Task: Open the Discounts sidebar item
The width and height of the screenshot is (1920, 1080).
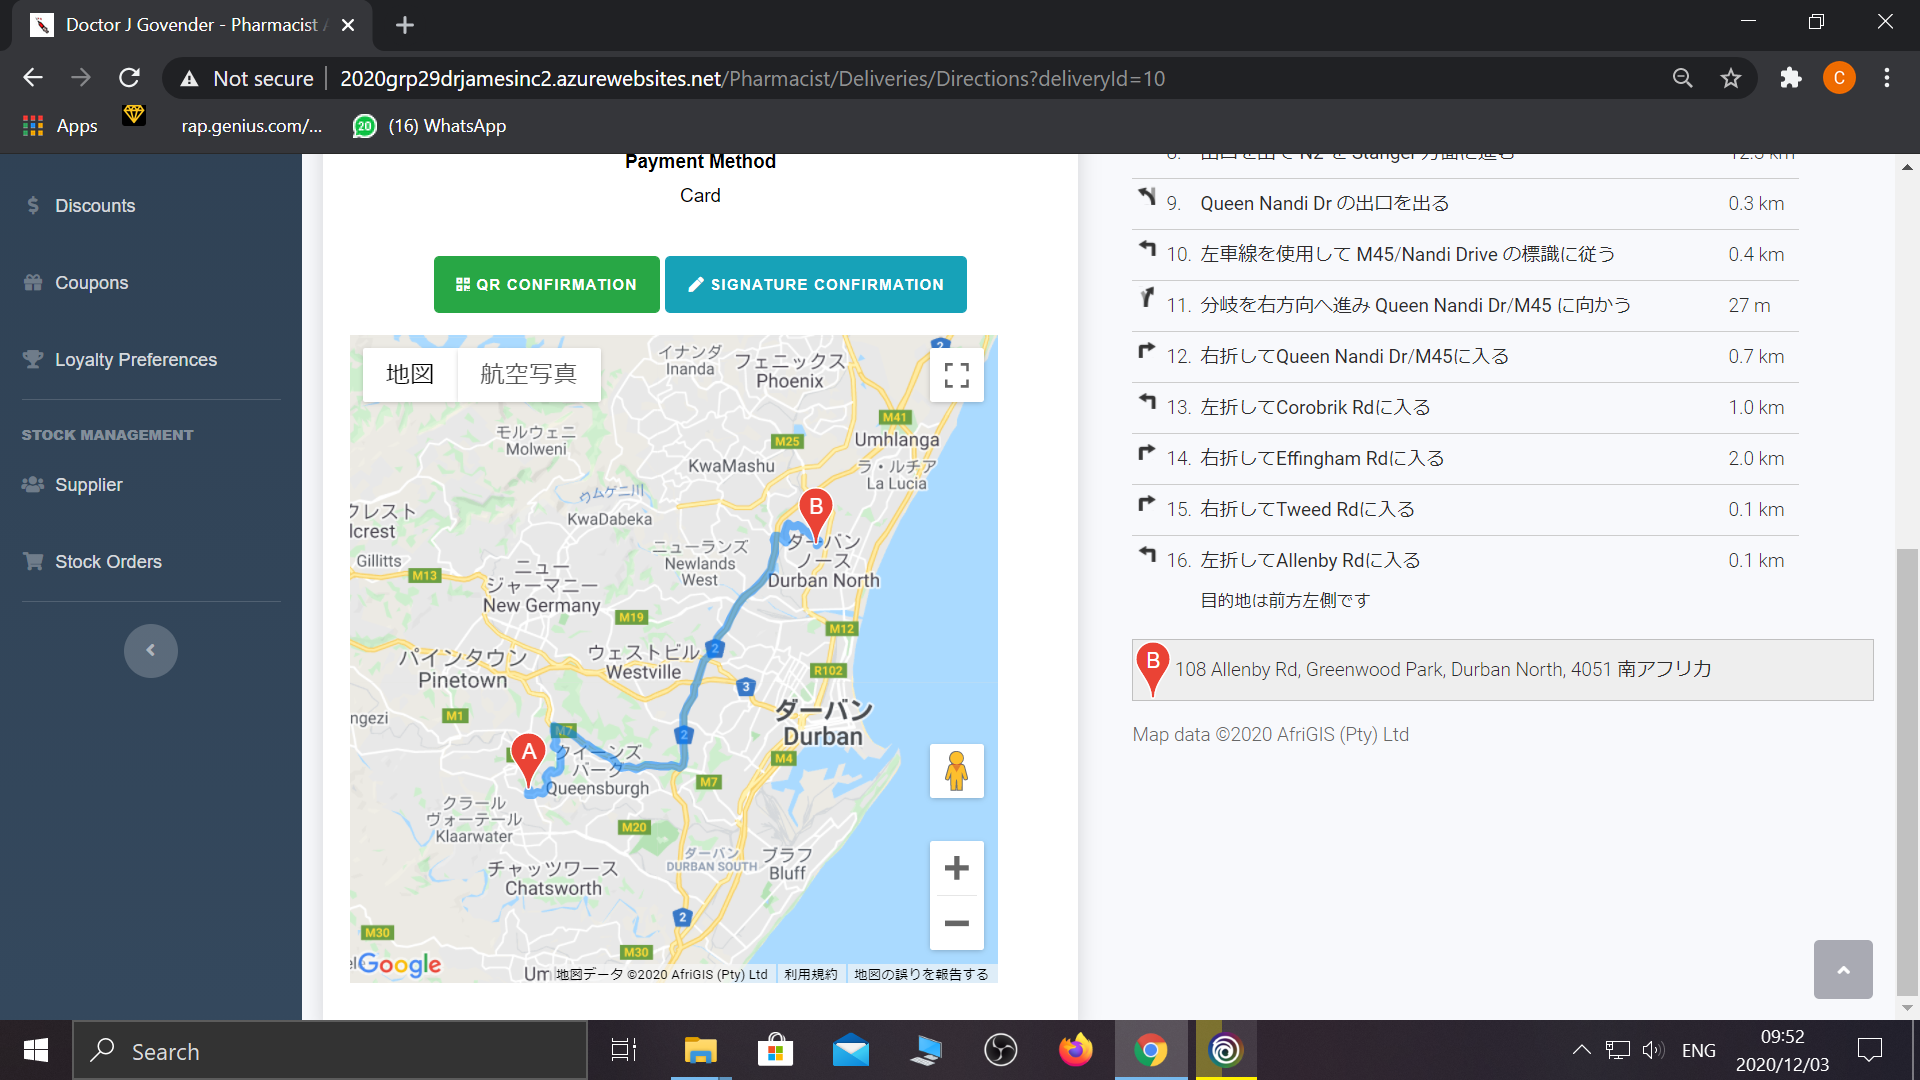Action: pos(95,206)
